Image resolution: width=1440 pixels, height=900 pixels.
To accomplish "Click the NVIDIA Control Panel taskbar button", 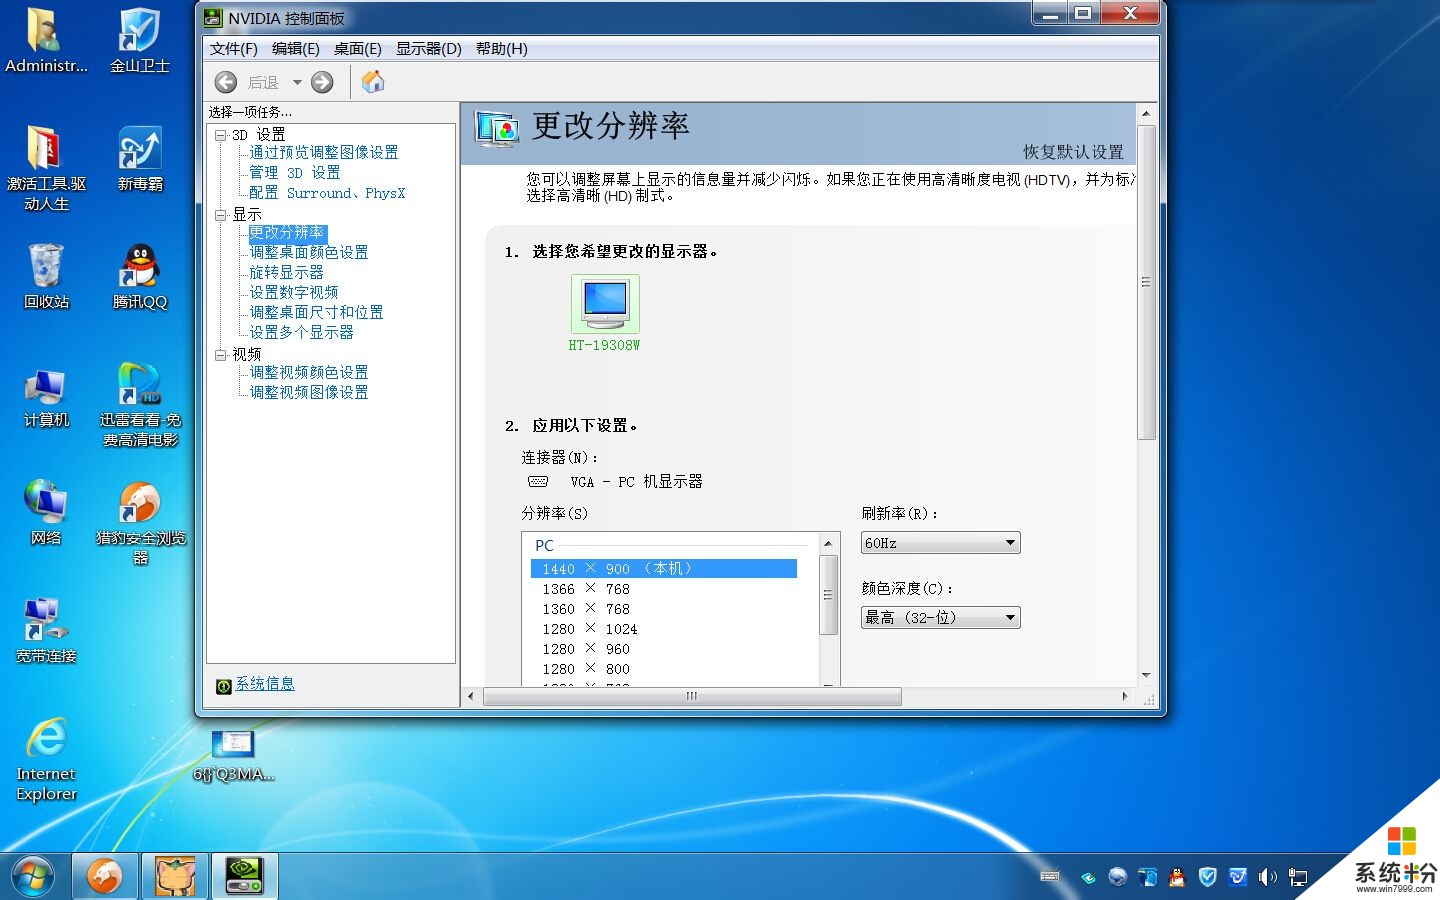I will [243, 876].
